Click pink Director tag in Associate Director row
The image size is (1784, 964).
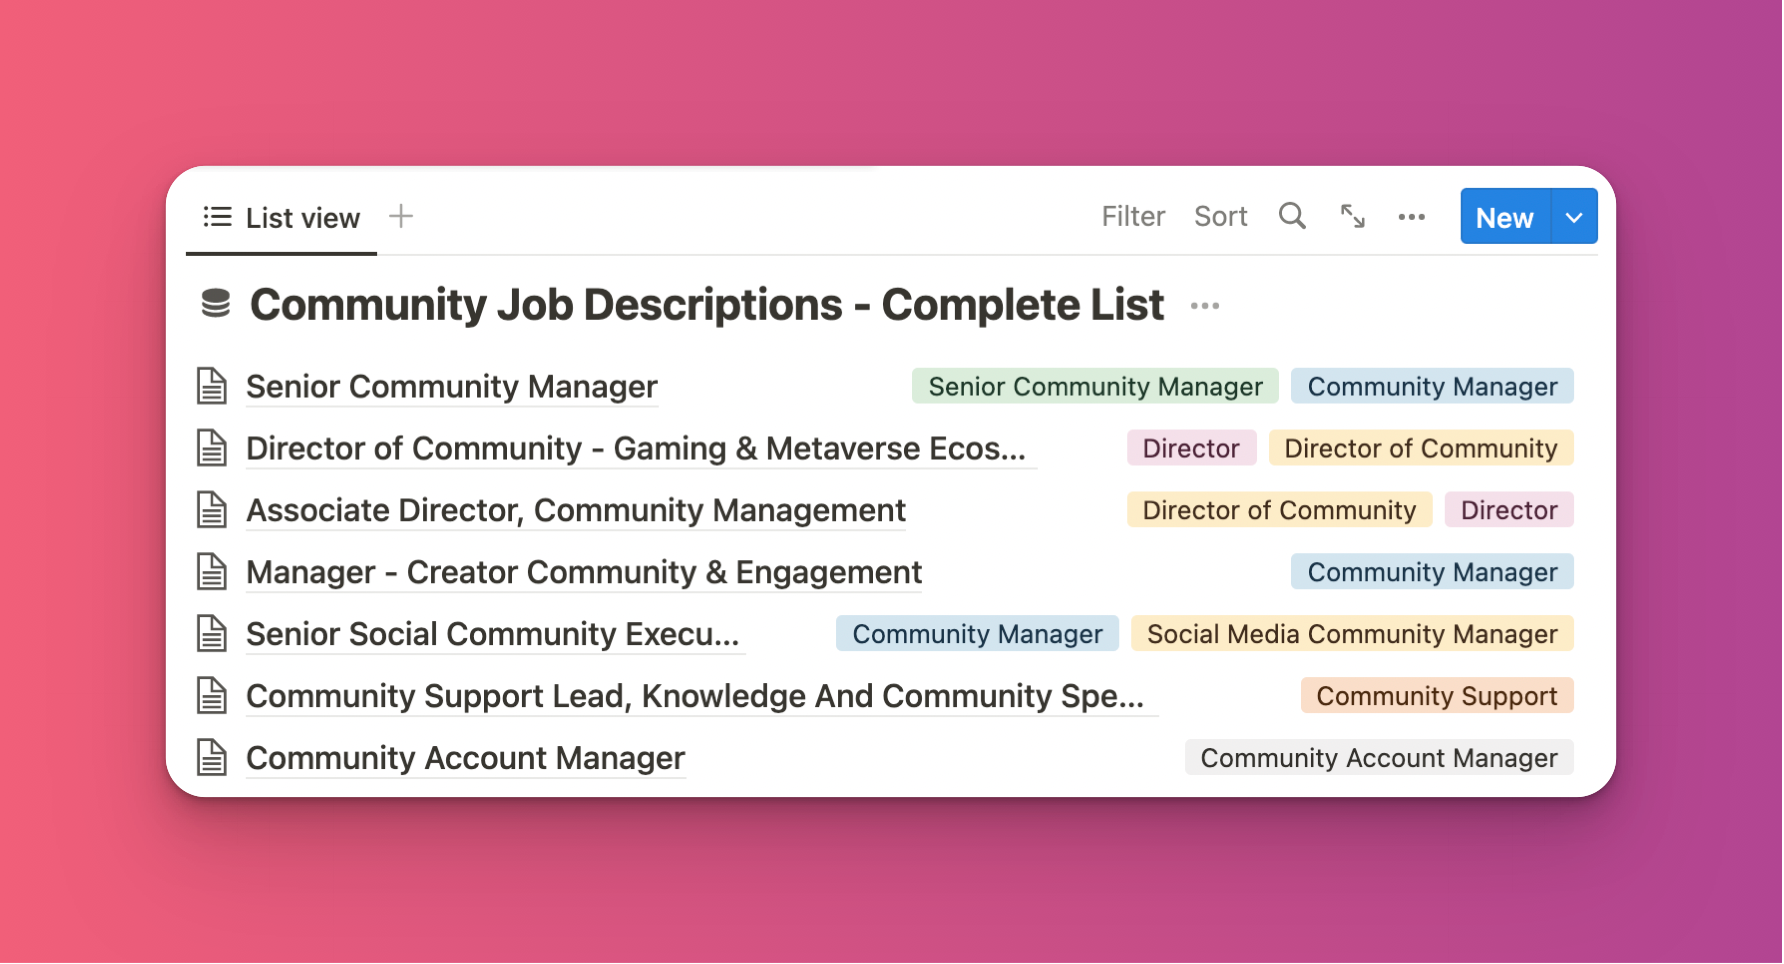1509,511
